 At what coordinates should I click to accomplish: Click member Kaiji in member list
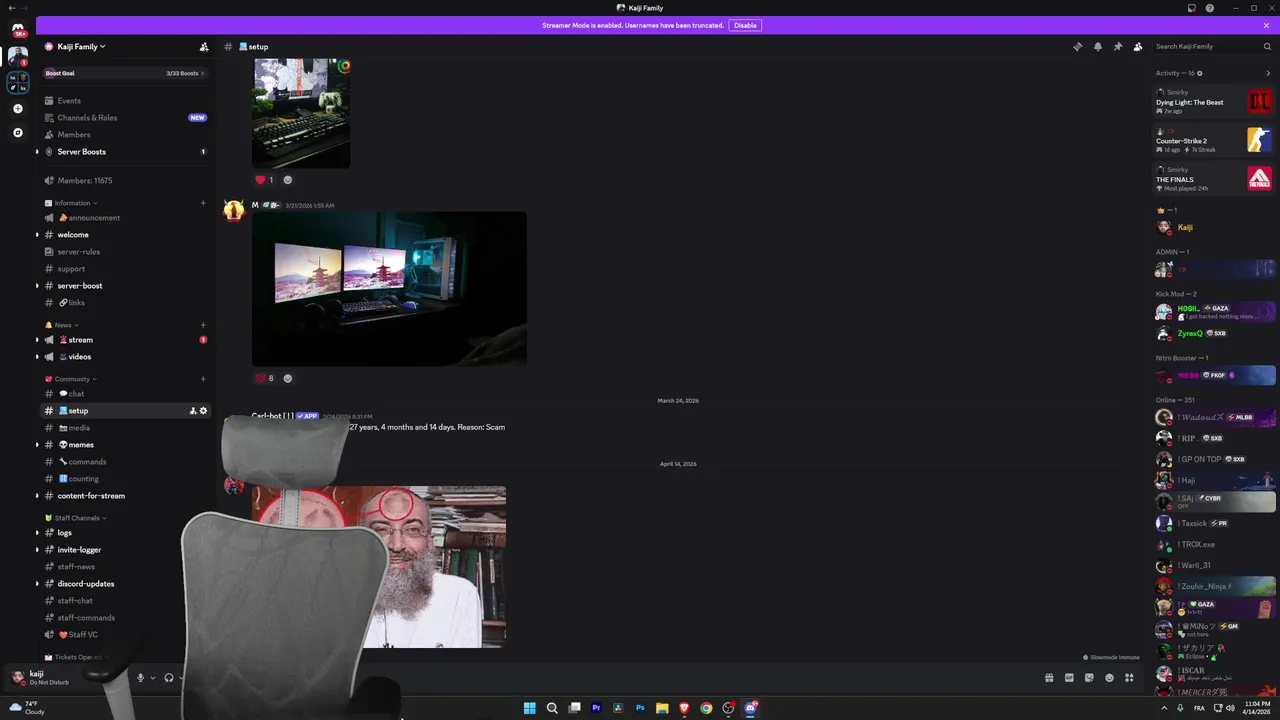[1214, 227]
